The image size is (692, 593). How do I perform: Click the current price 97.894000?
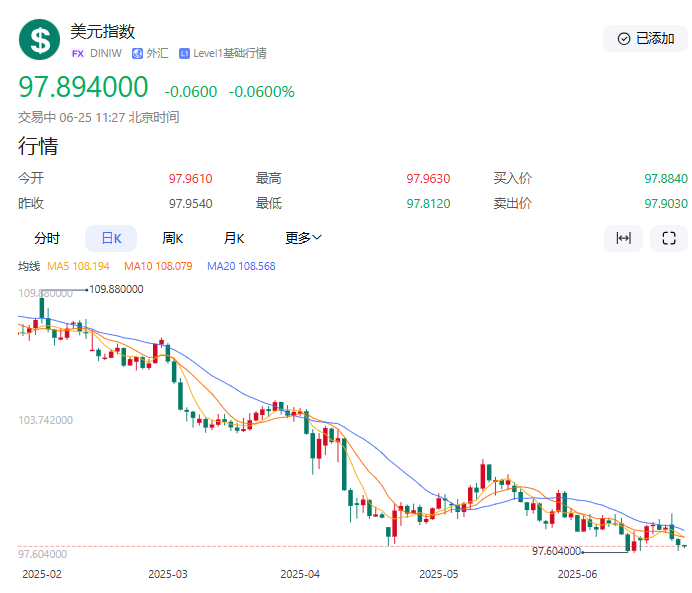tap(83, 87)
